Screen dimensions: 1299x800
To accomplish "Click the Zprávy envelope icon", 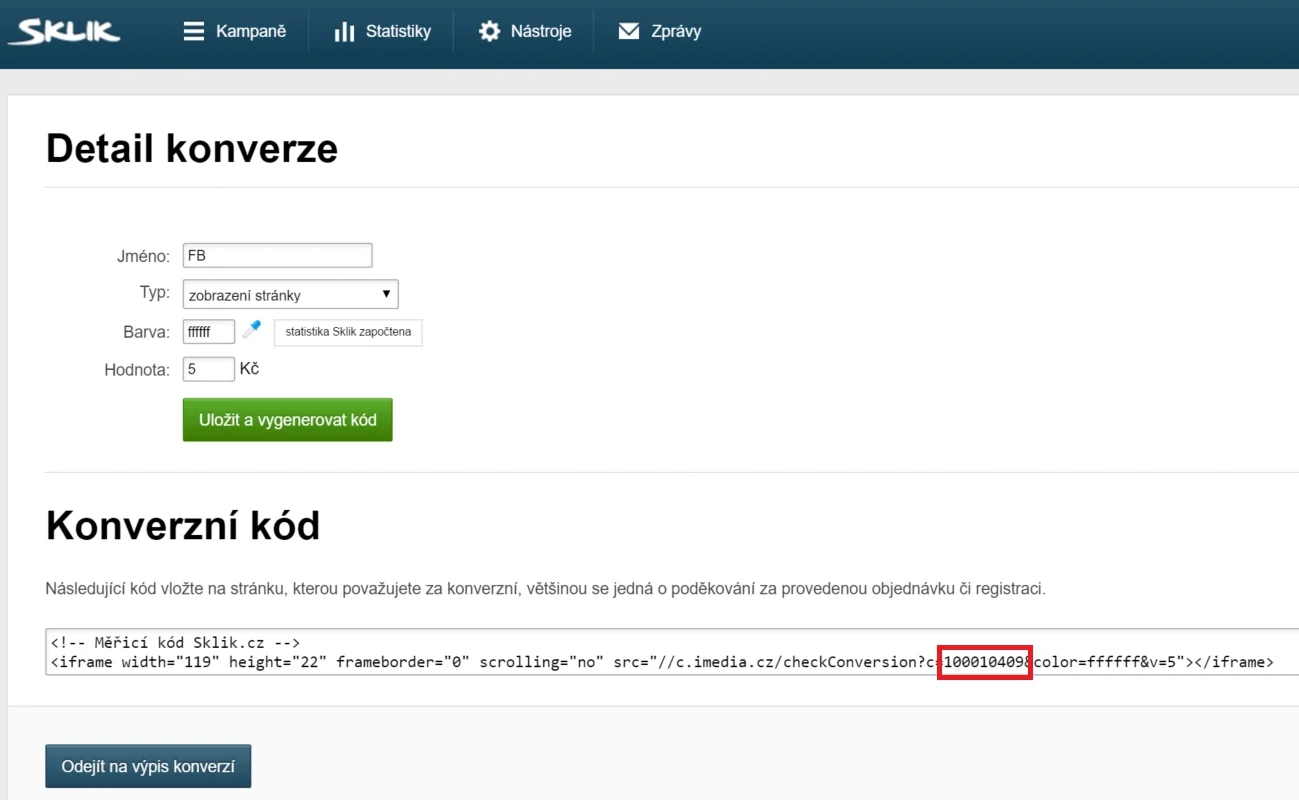I will pos(629,32).
